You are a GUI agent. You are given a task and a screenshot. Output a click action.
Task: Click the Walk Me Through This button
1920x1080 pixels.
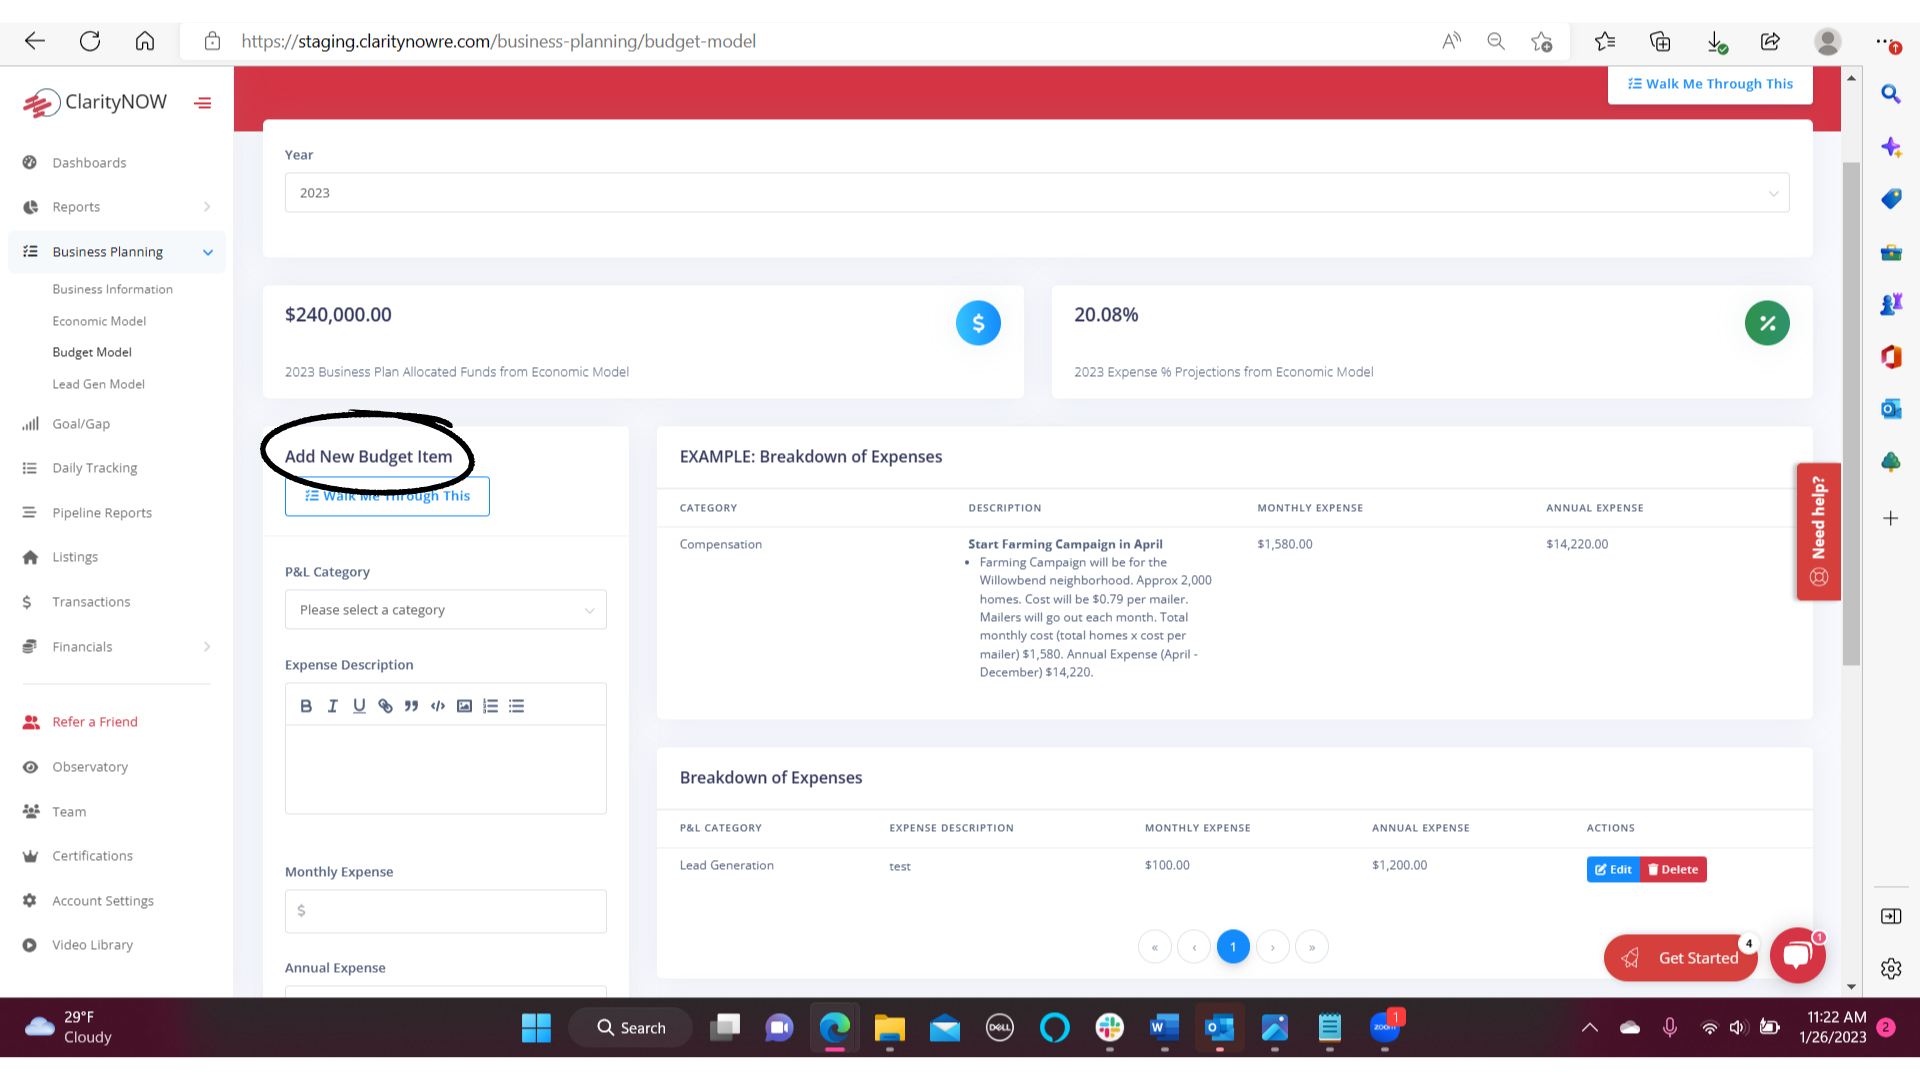388,496
